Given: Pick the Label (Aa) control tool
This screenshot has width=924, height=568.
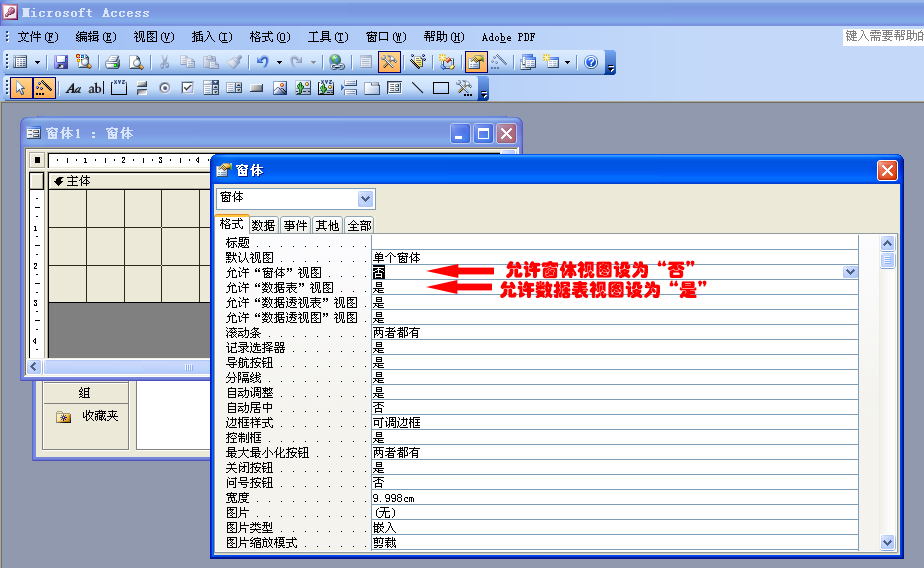Looking at the screenshot, I should (73, 88).
